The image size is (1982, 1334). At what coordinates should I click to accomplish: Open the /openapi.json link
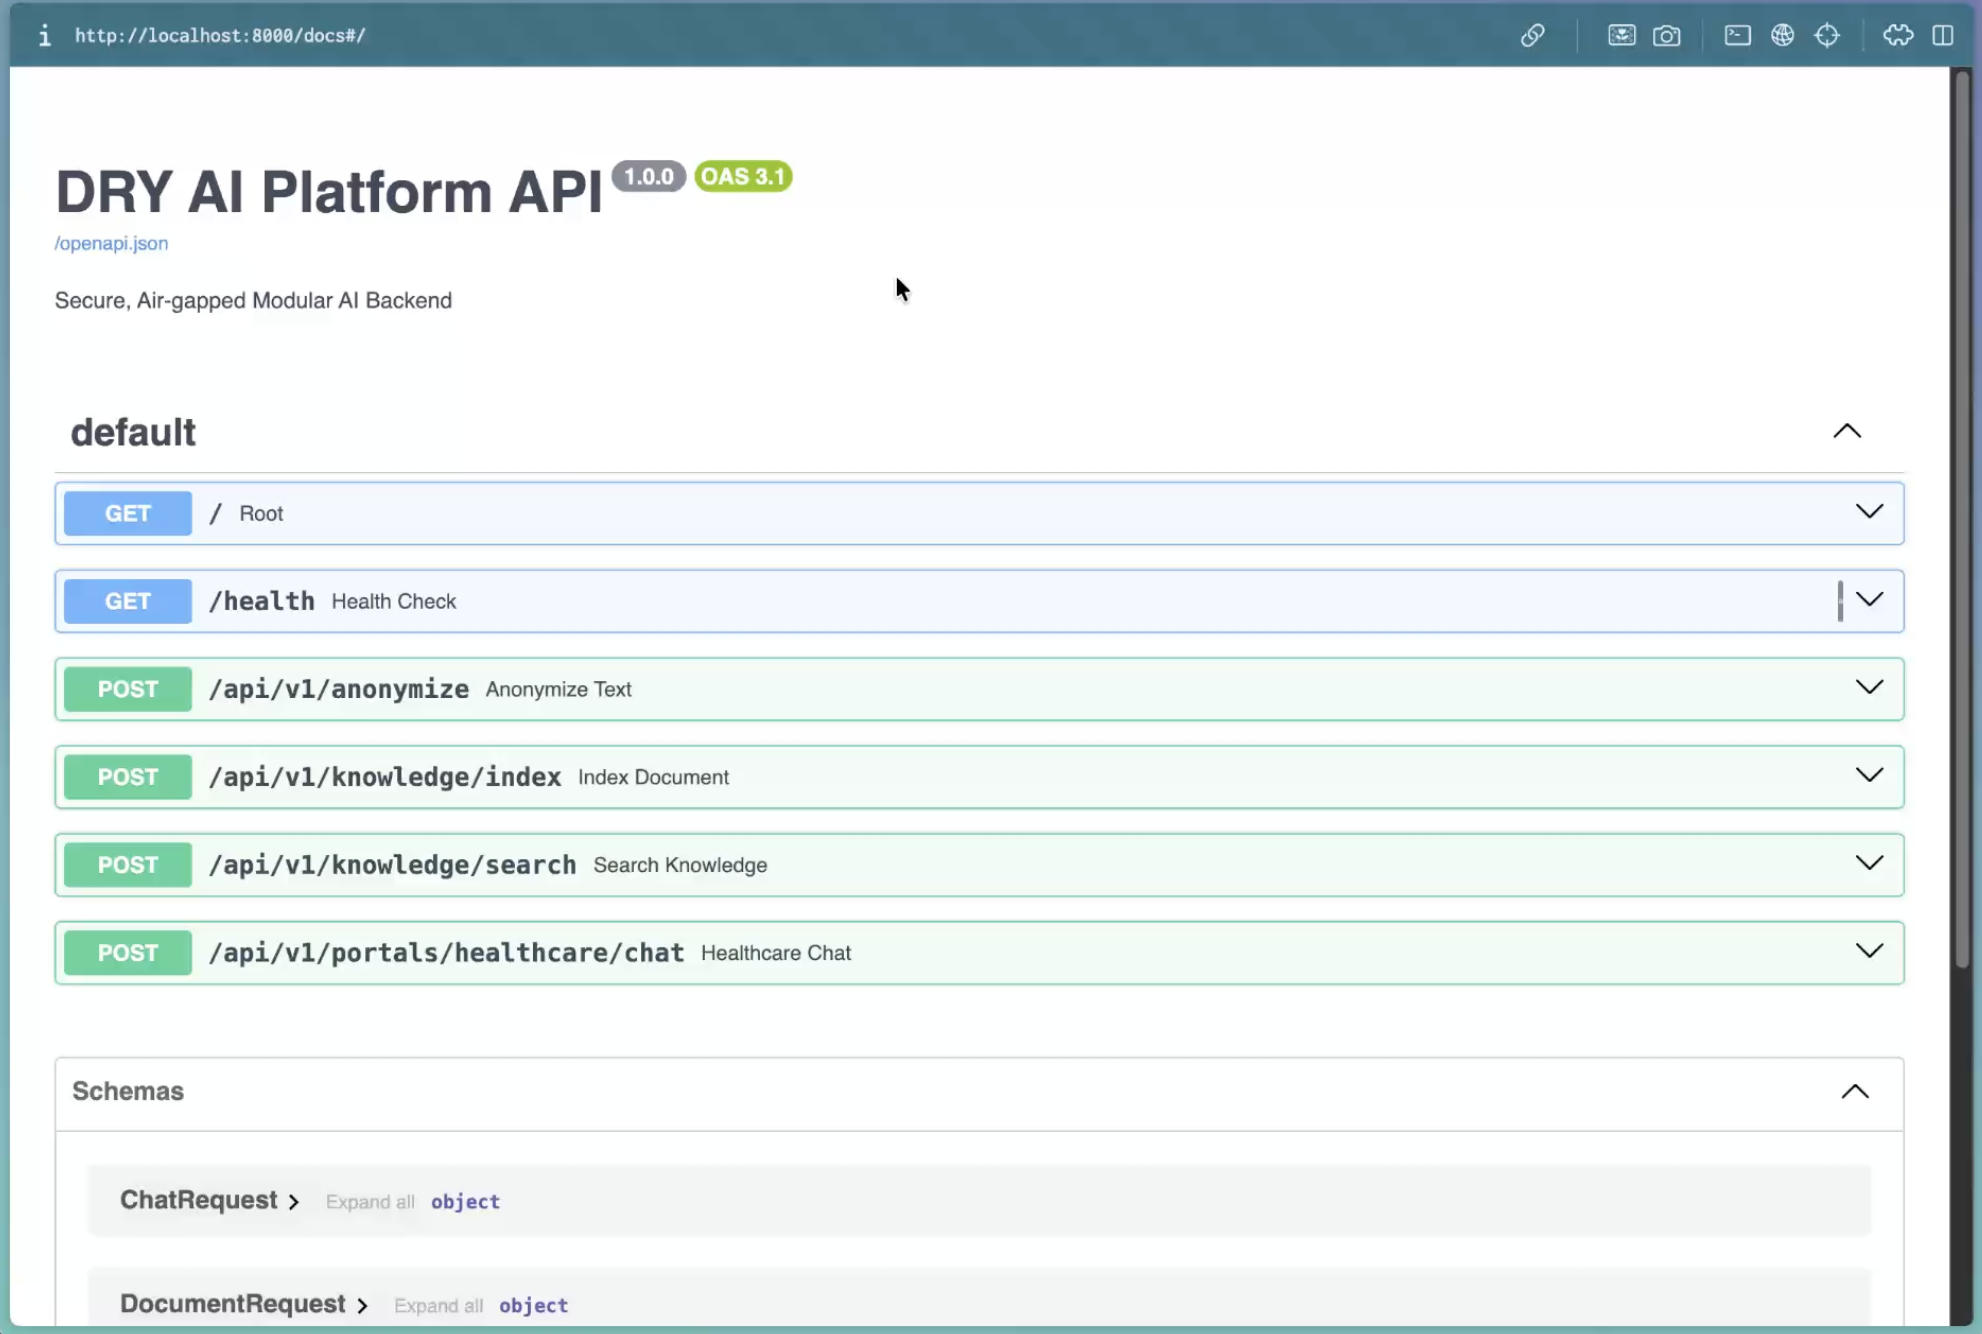111,243
